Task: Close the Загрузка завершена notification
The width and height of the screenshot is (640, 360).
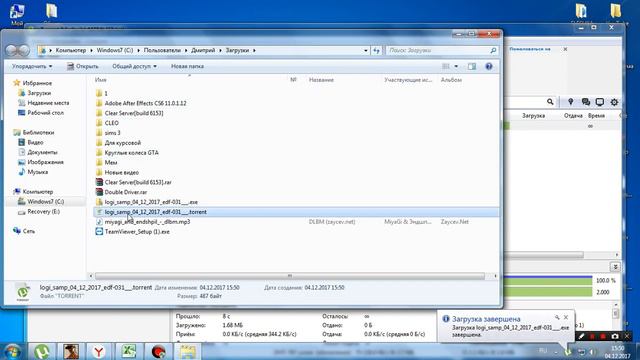Action: [x=566, y=317]
